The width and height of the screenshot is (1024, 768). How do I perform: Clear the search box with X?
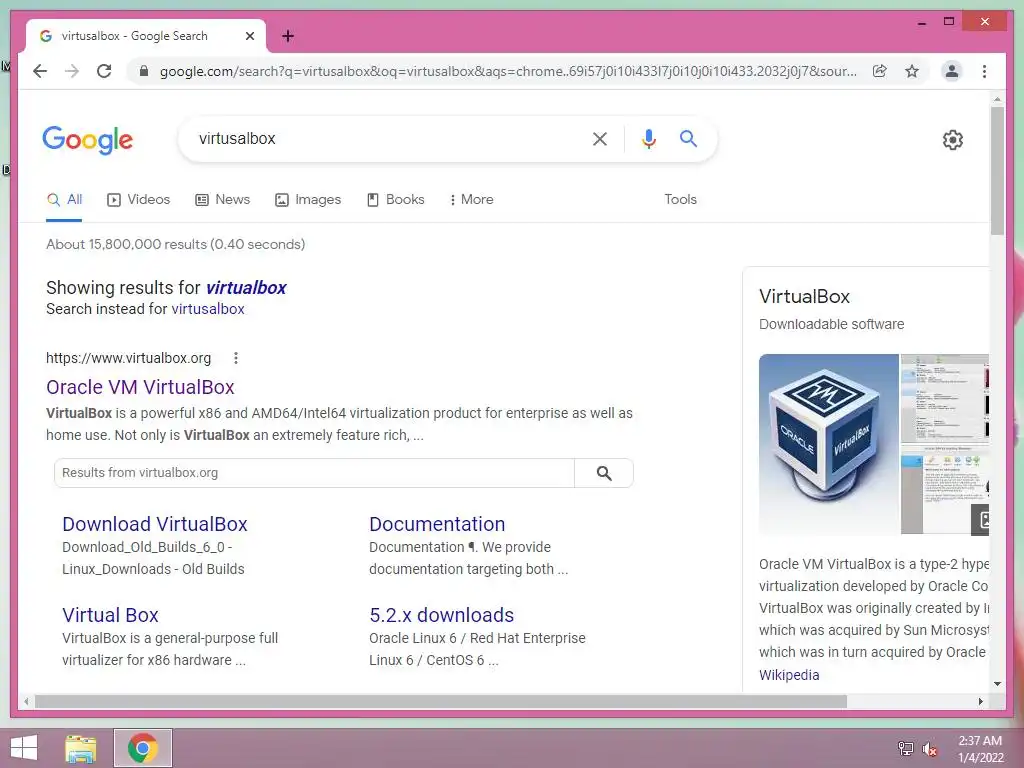[600, 139]
